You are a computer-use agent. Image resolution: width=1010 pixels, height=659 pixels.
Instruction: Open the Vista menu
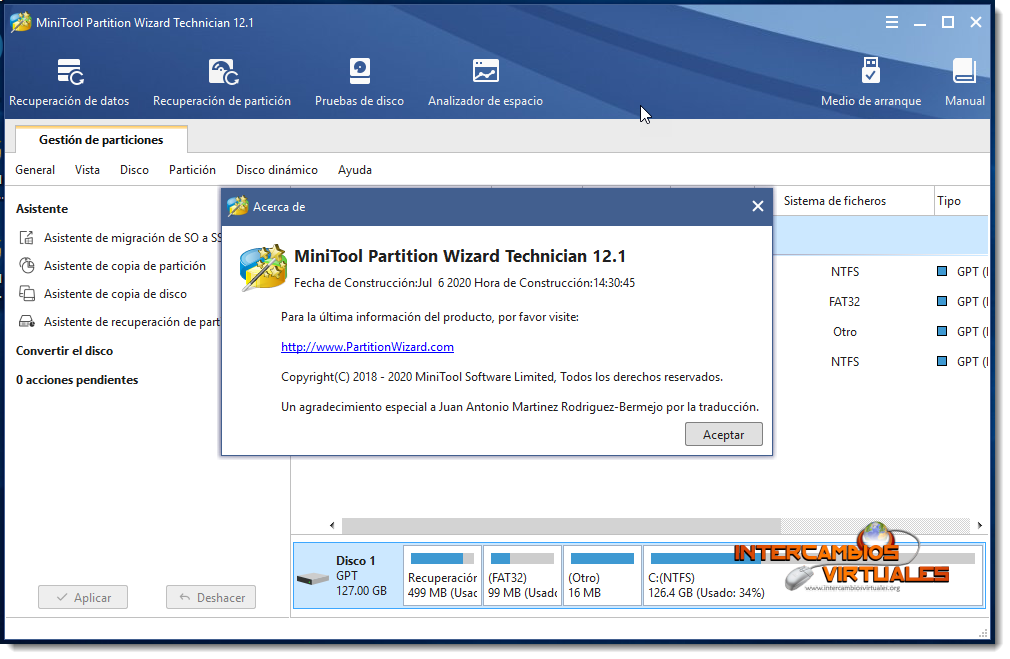[x=87, y=170]
